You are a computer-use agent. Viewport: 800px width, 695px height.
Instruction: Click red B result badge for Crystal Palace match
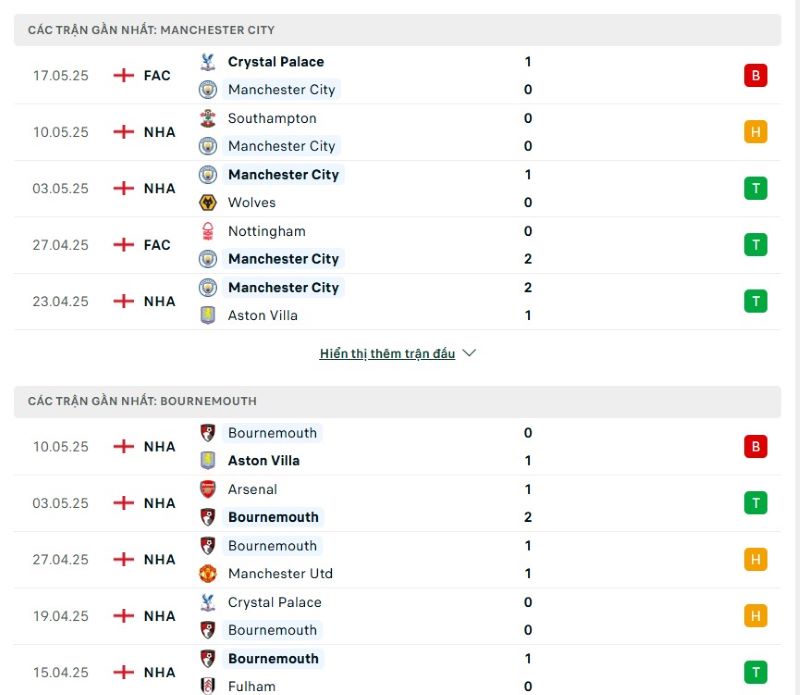(x=756, y=76)
